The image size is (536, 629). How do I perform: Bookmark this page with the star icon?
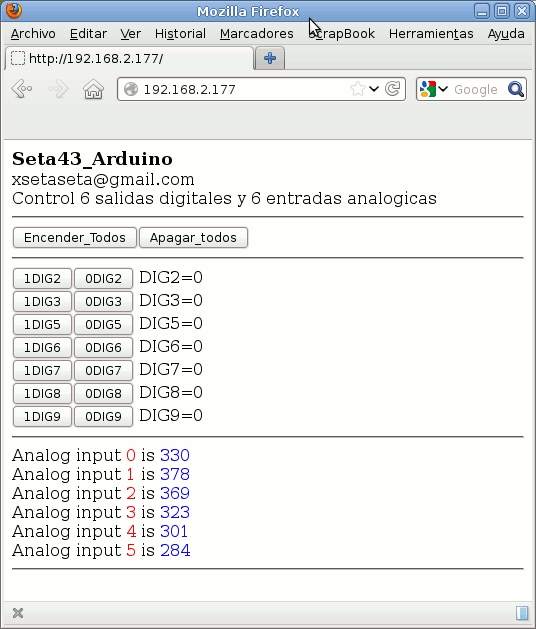357,89
